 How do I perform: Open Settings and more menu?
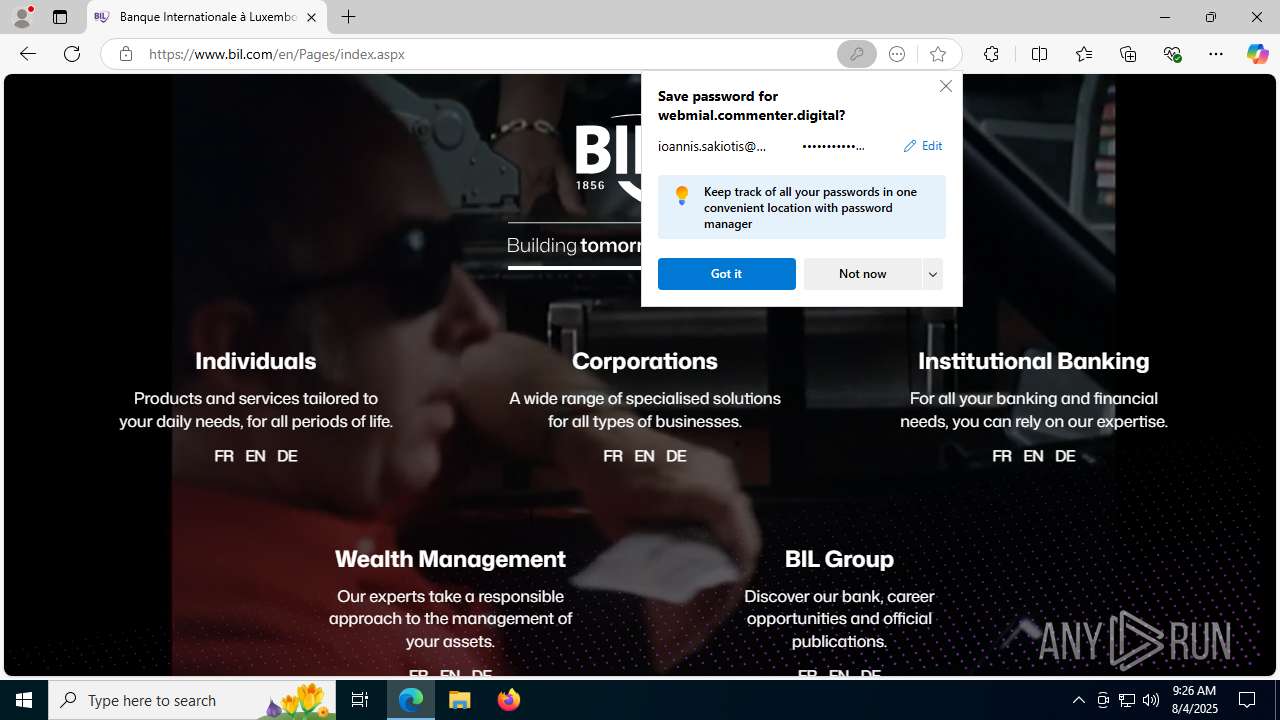coord(1215,54)
